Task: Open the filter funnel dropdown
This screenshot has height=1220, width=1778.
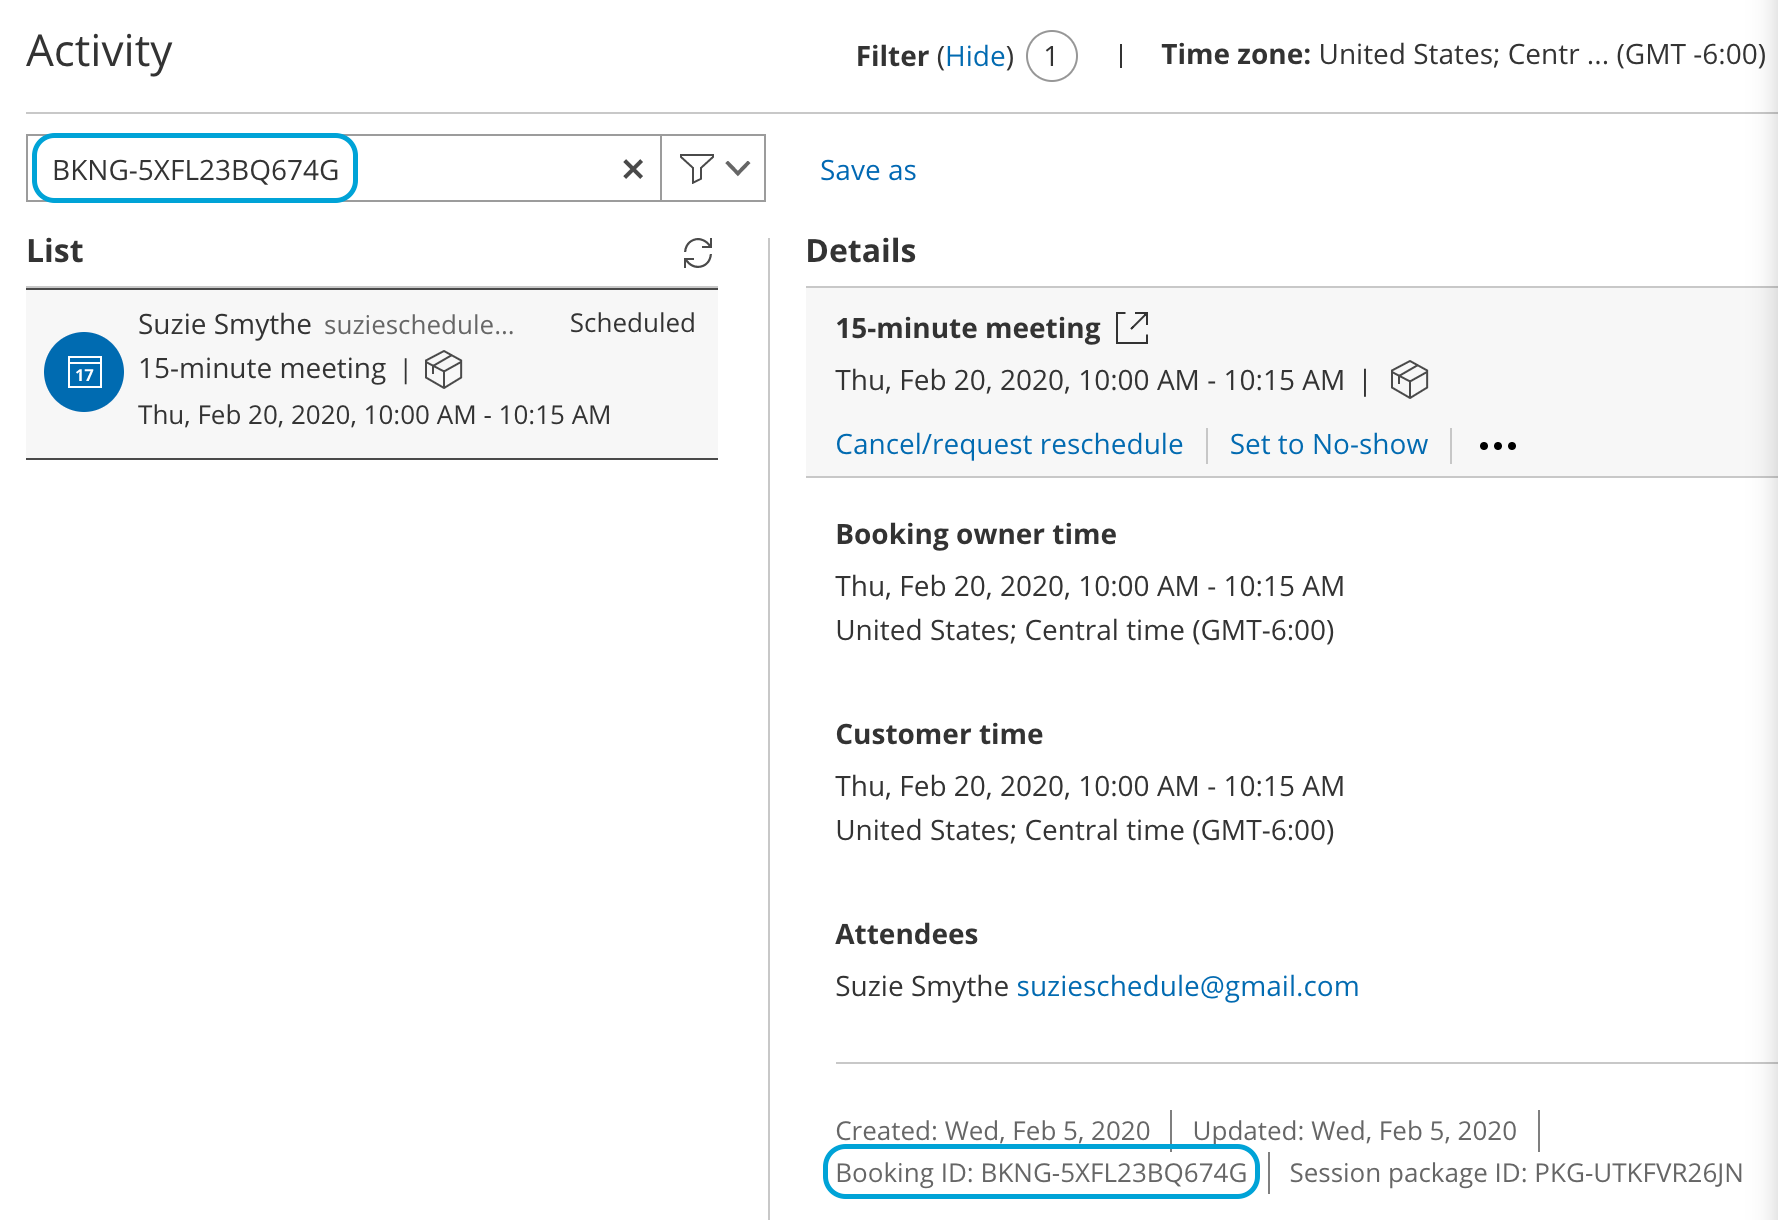Action: (713, 168)
